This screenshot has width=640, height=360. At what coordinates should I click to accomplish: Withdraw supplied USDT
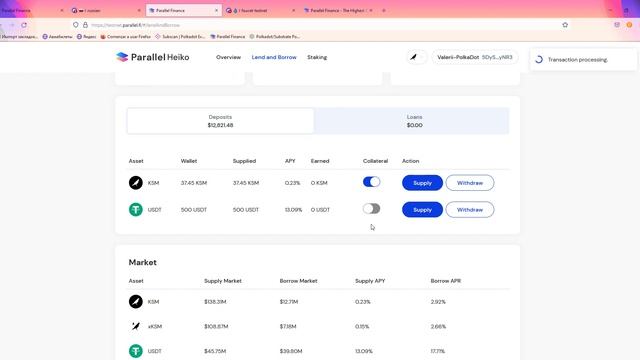click(x=470, y=209)
